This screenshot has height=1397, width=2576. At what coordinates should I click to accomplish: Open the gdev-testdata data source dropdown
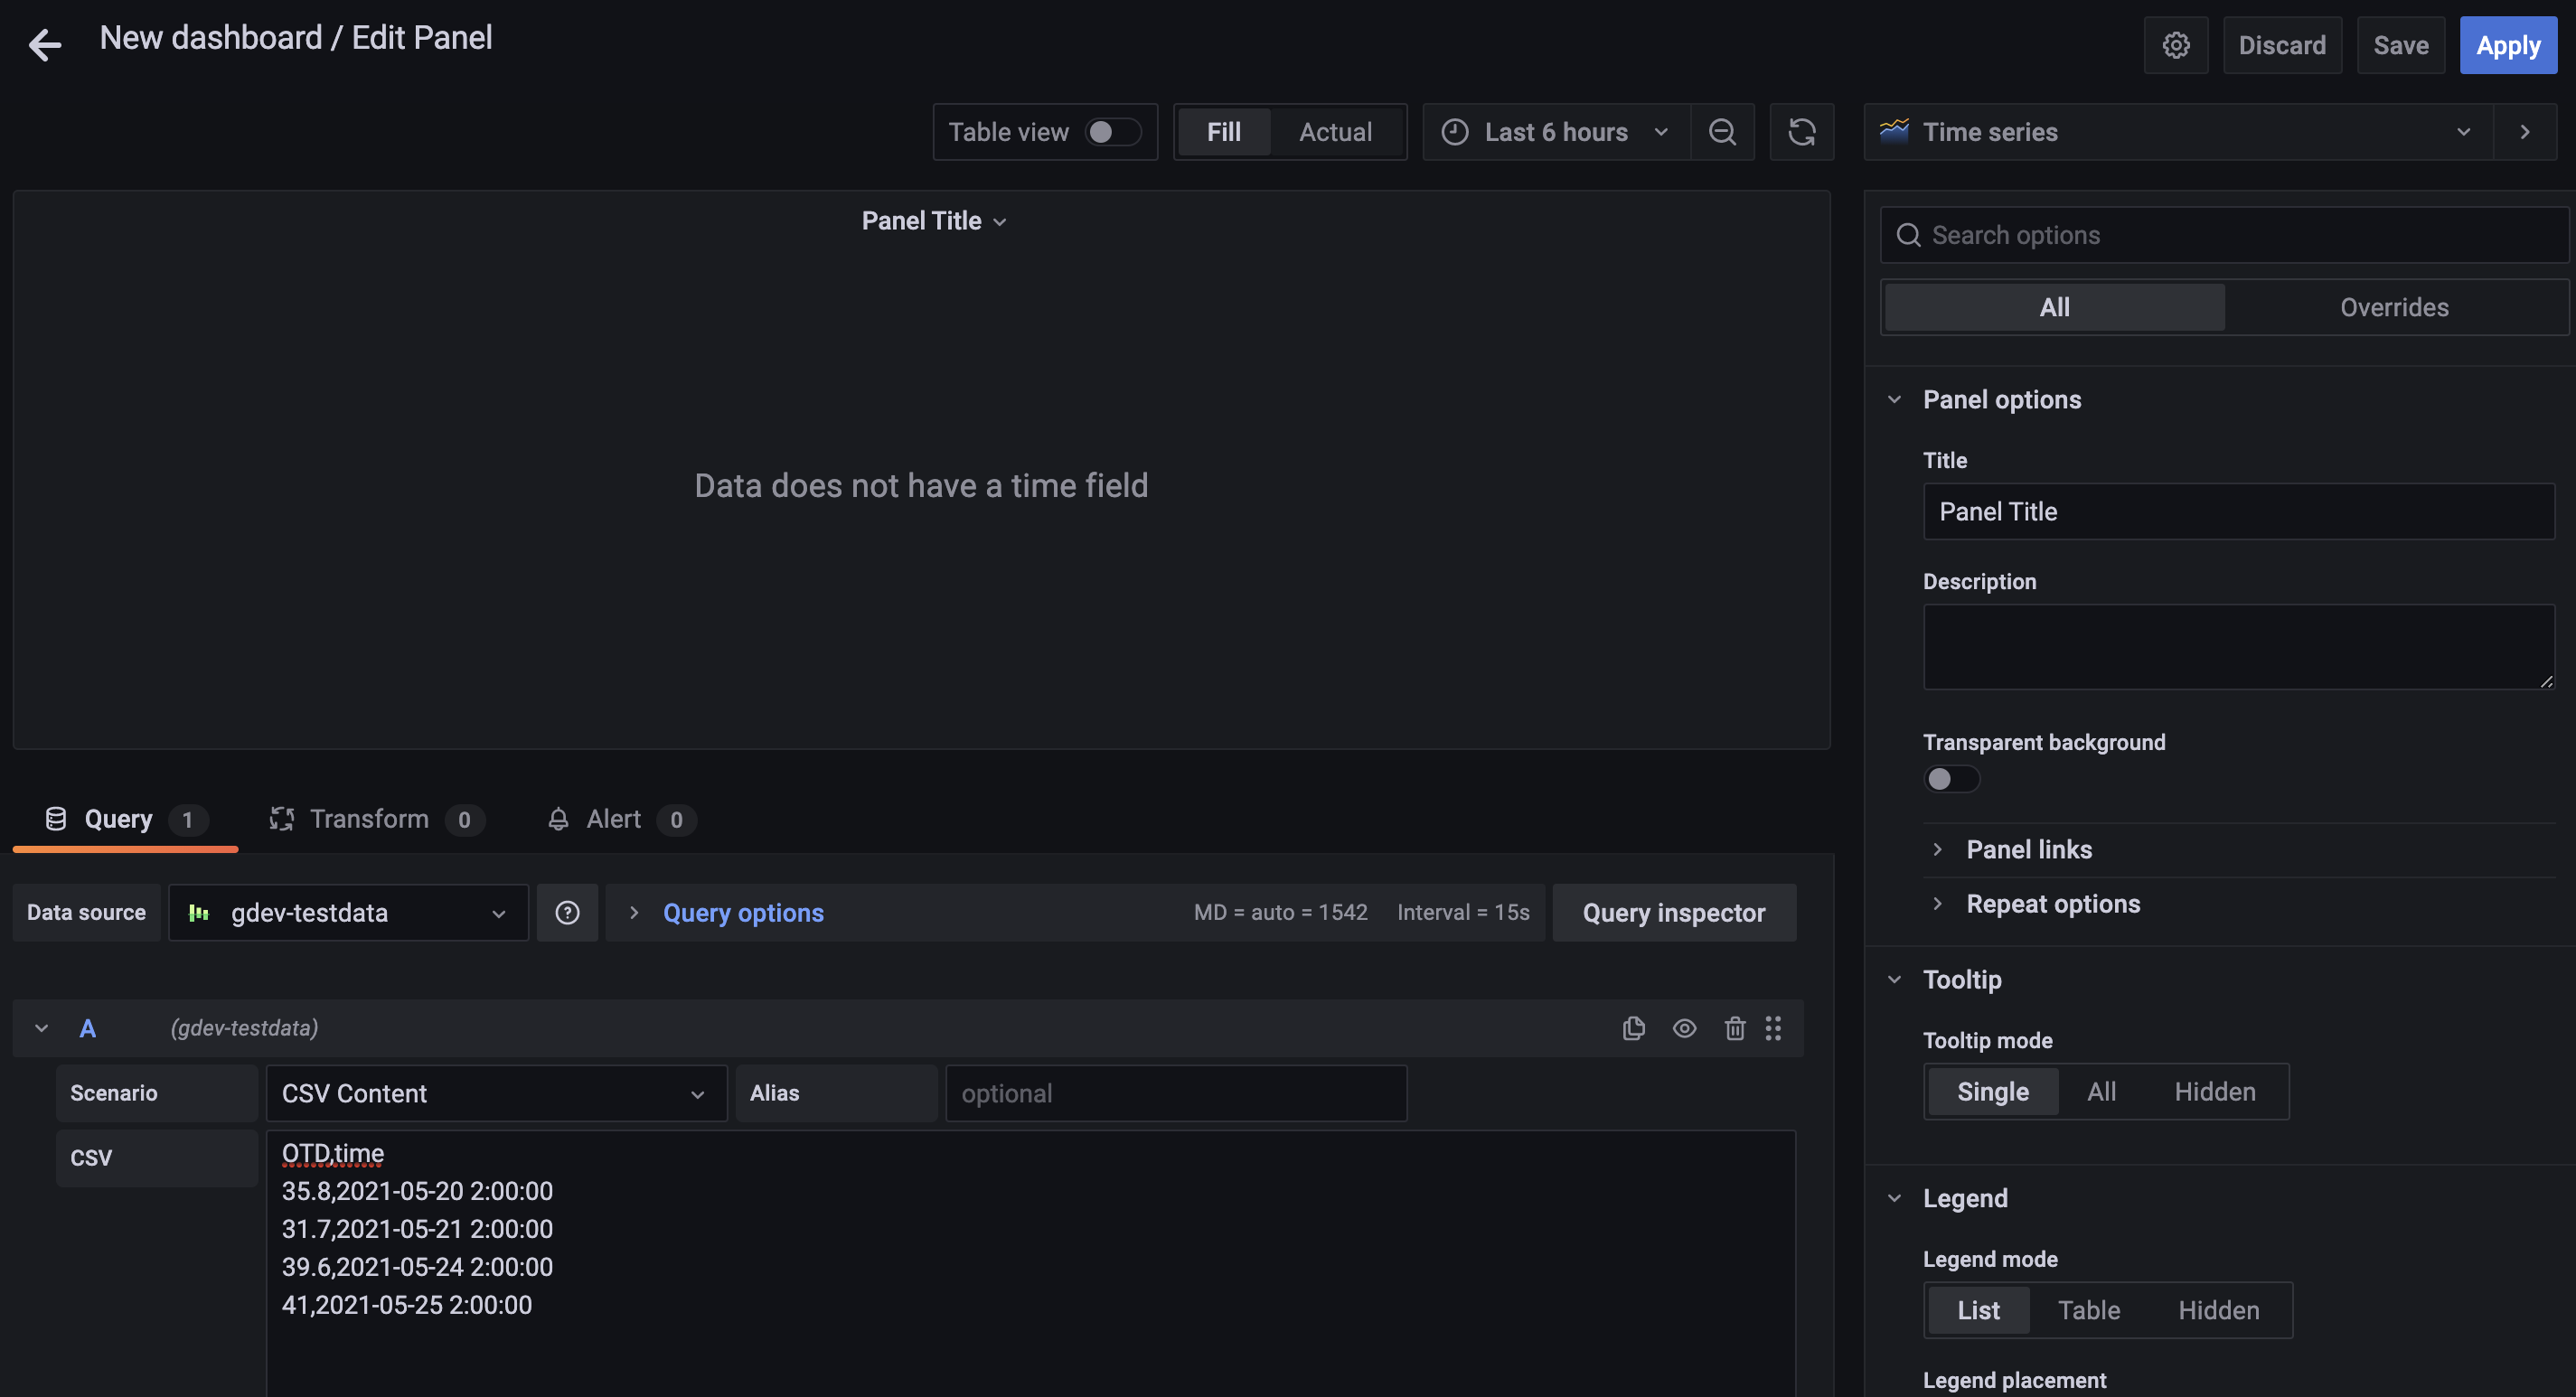click(x=348, y=912)
